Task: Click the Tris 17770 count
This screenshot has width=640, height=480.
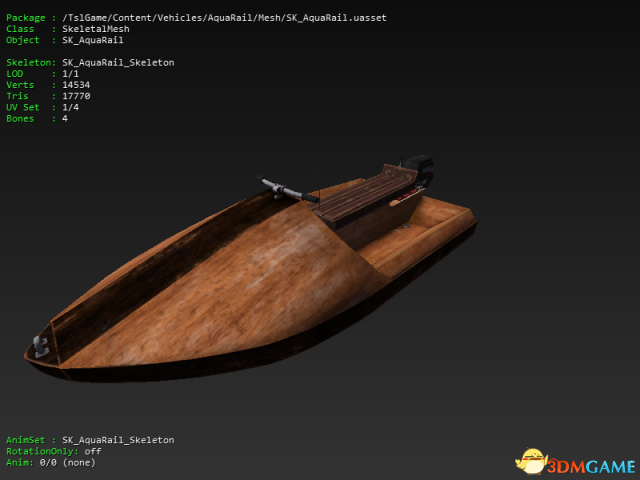Action: [48, 96]
